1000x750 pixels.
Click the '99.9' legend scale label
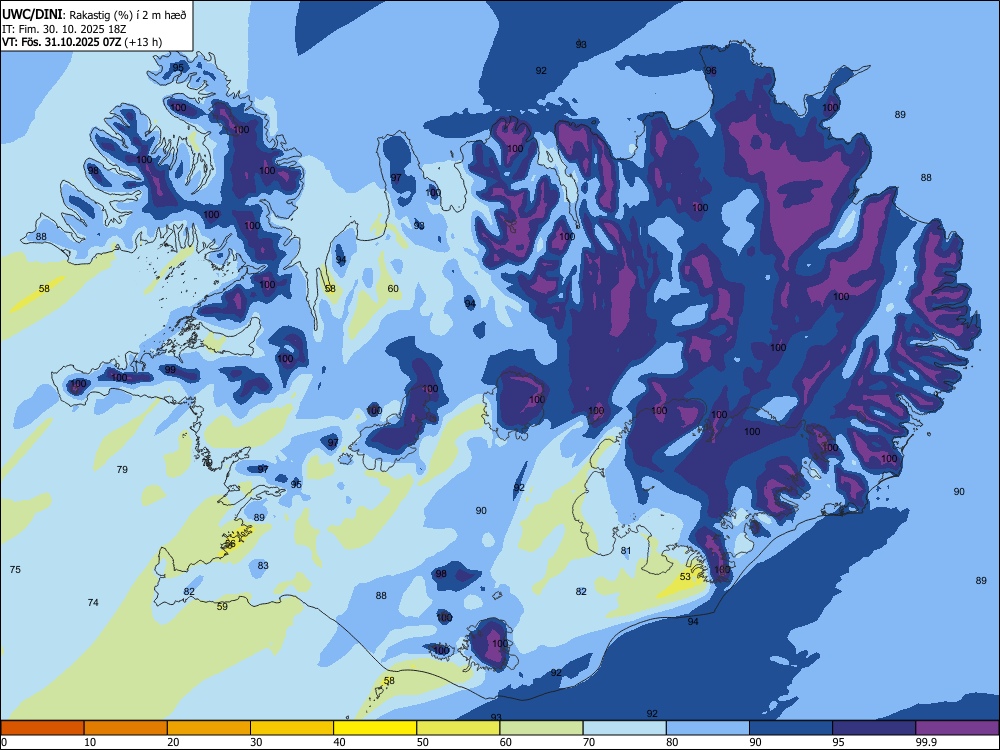coord(925,742)
